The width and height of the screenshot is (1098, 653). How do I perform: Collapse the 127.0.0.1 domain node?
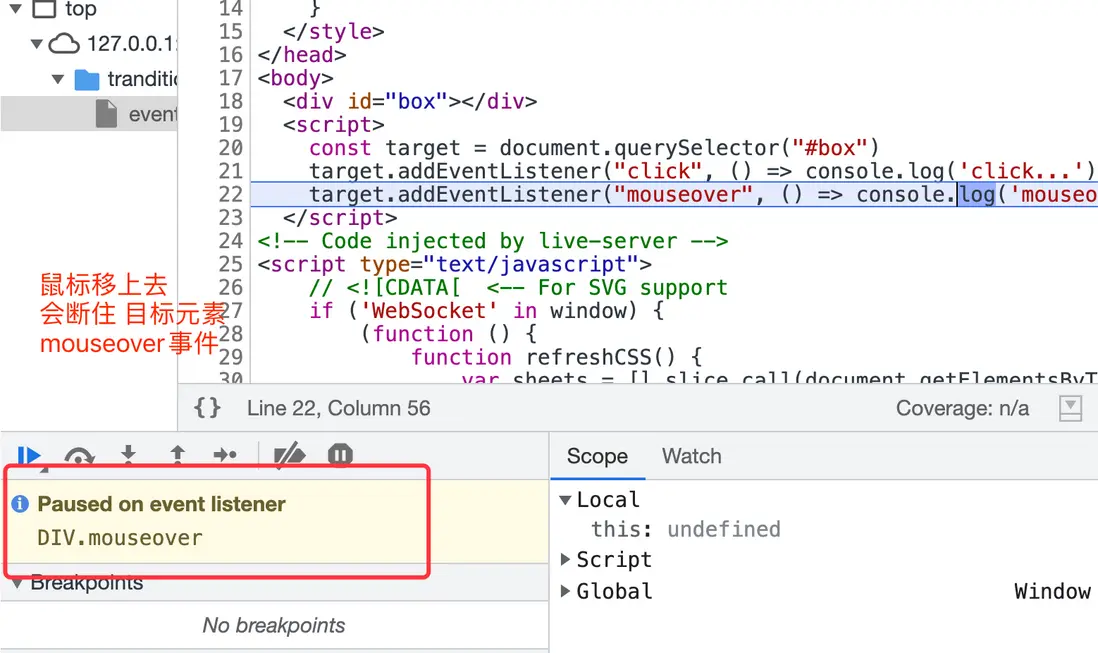pos(37,44)
